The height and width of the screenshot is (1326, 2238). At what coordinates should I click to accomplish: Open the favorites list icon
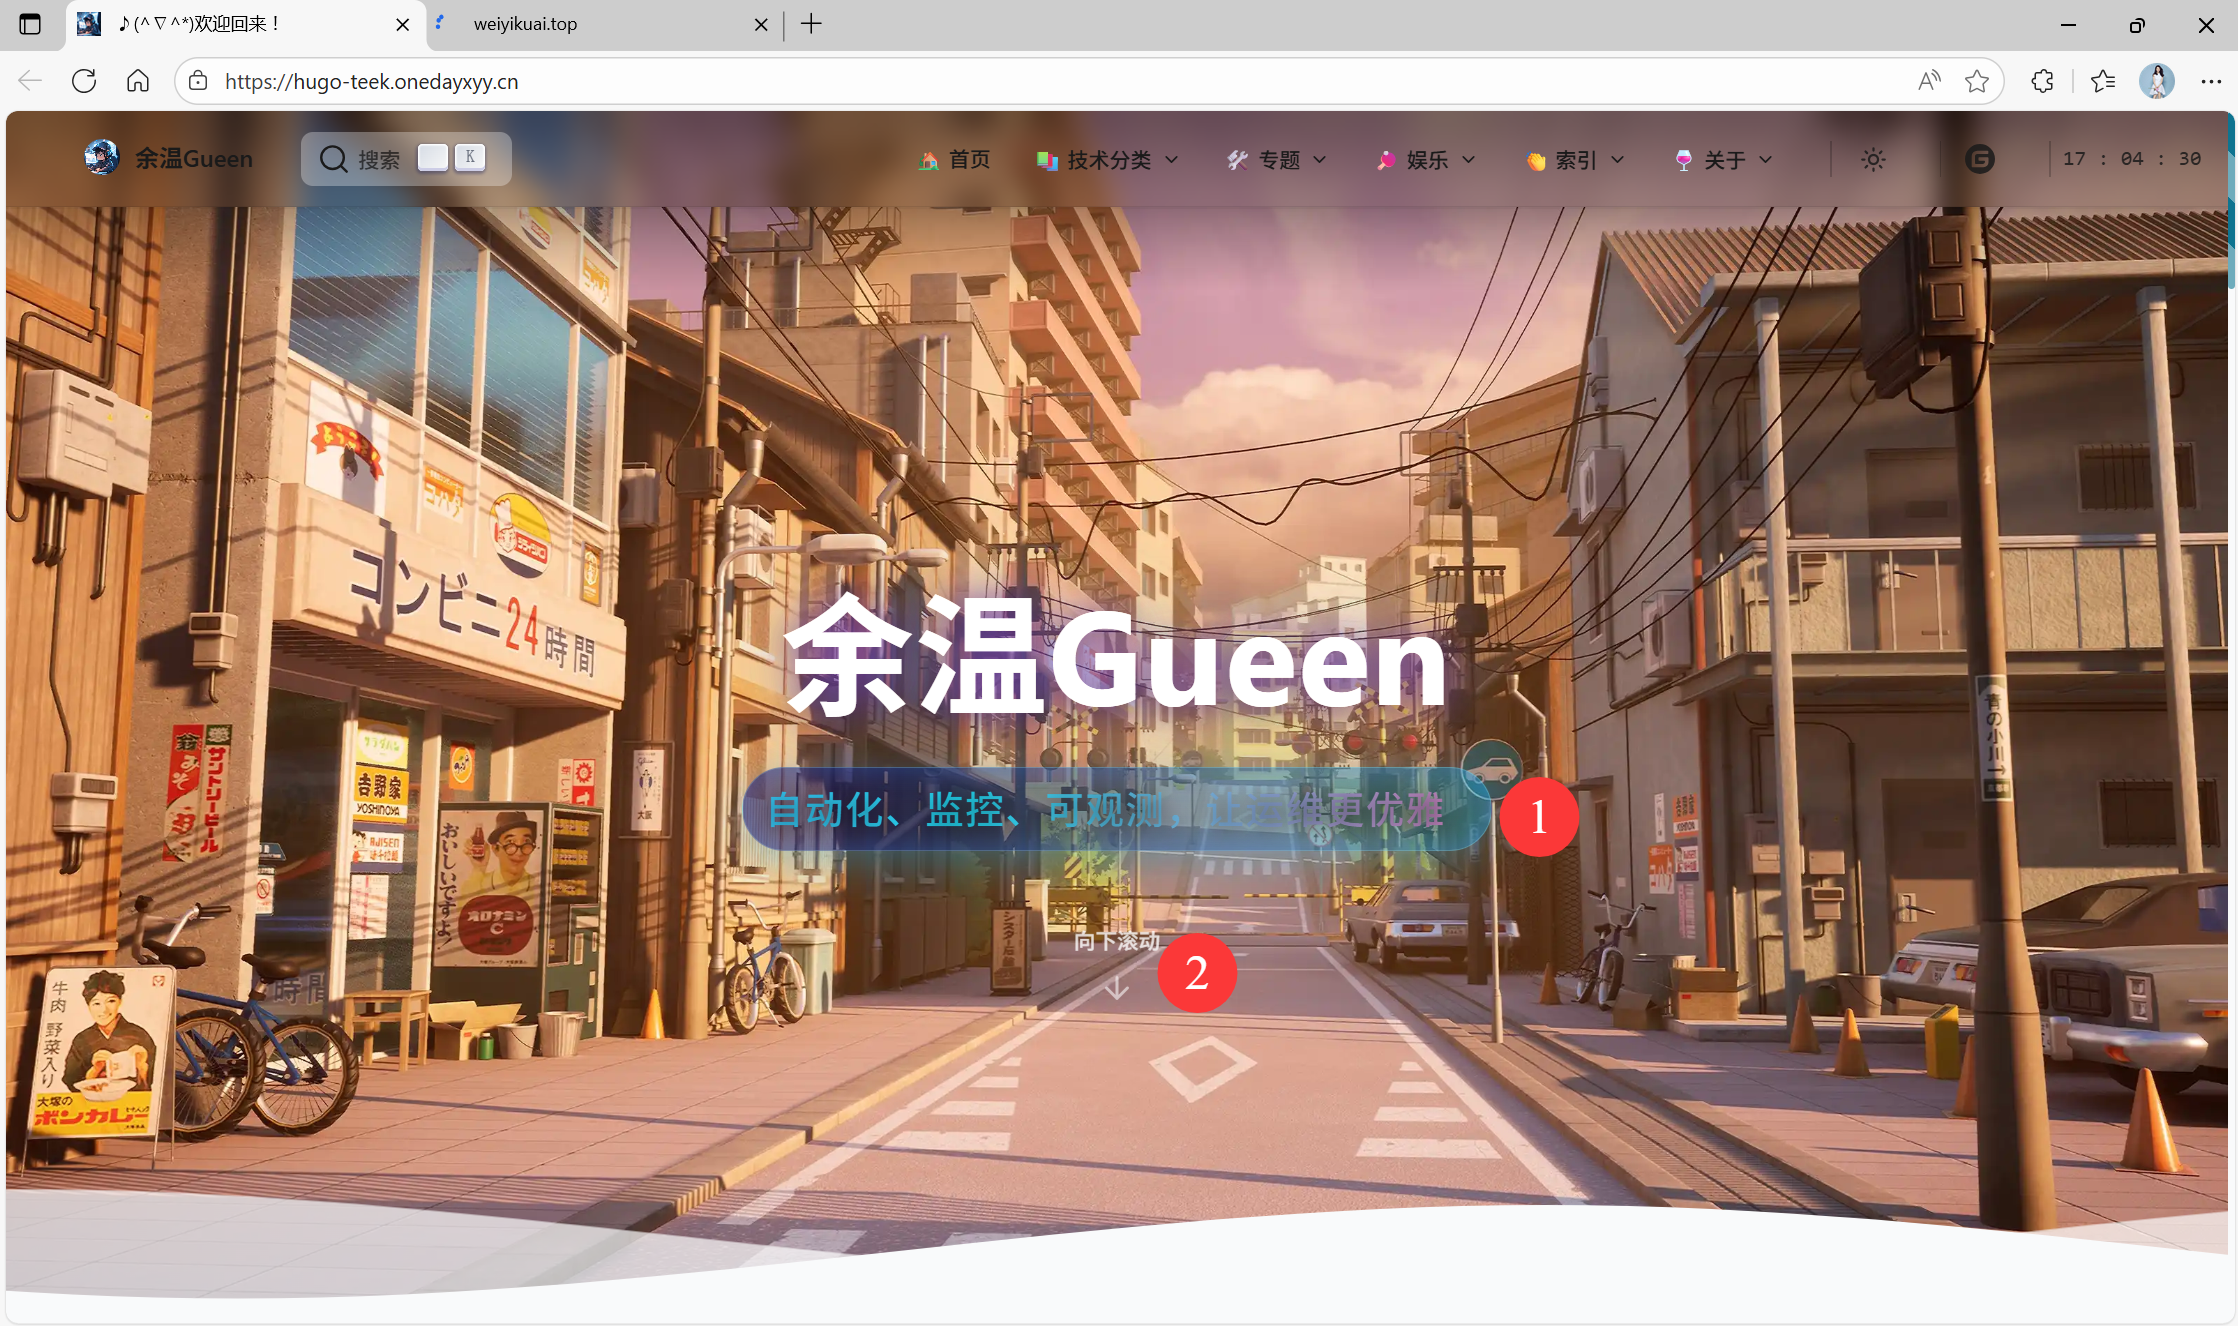tap(2103, 81)
